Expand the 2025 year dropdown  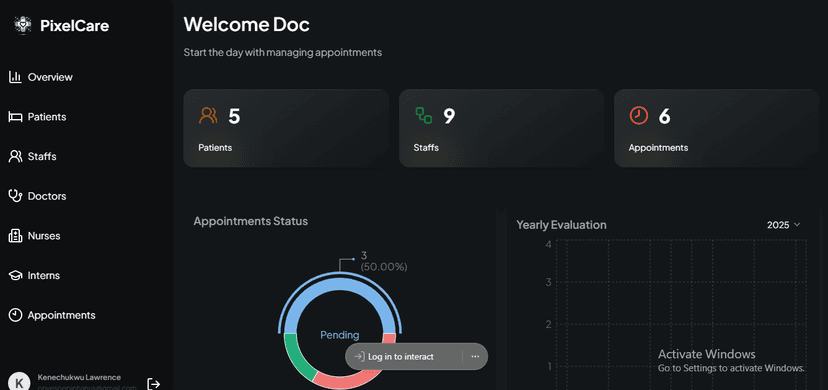point(784,225)
